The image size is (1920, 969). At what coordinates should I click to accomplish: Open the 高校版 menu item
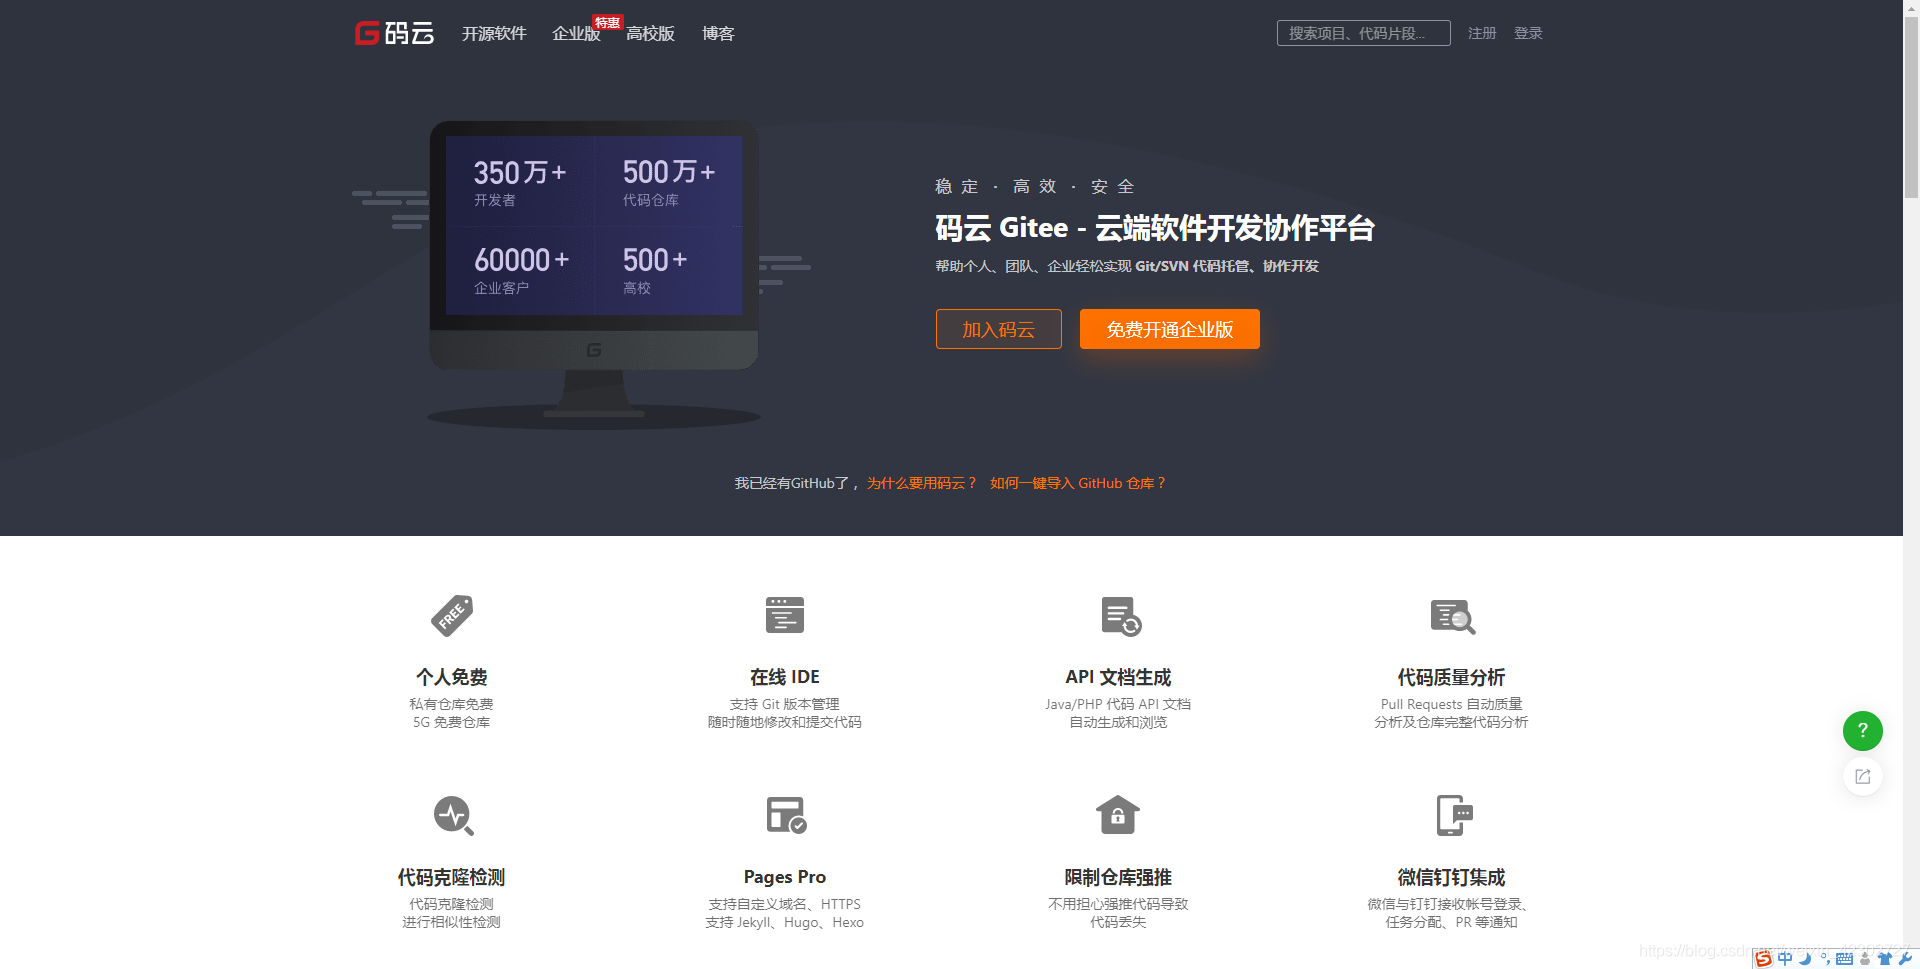click(650, 34)
